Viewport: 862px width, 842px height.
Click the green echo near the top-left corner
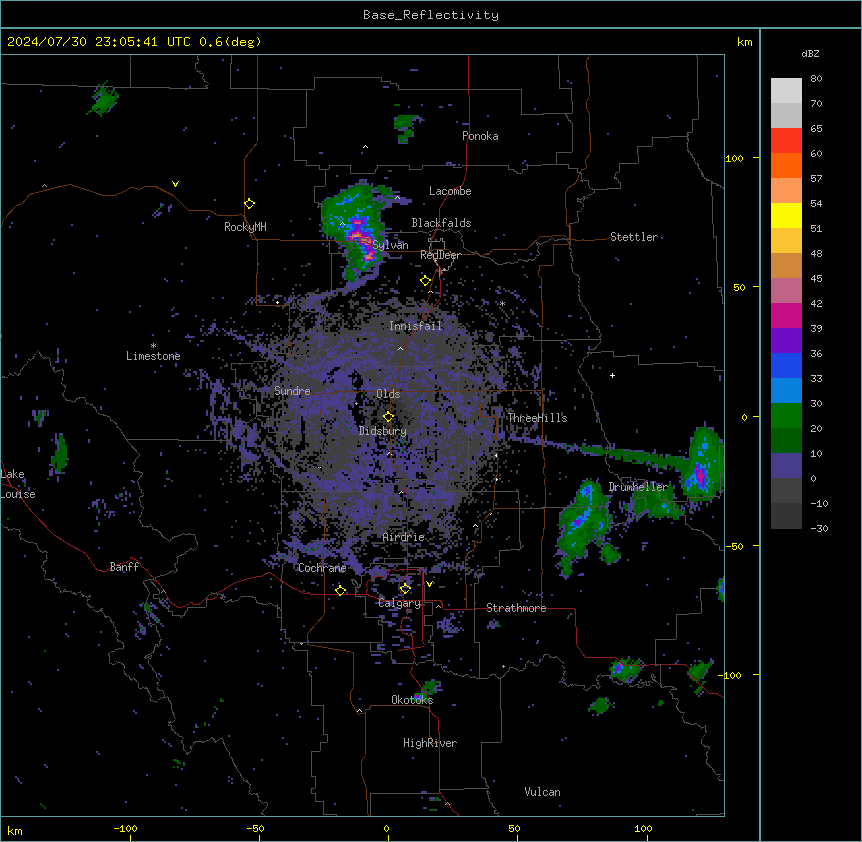point(103,99)
